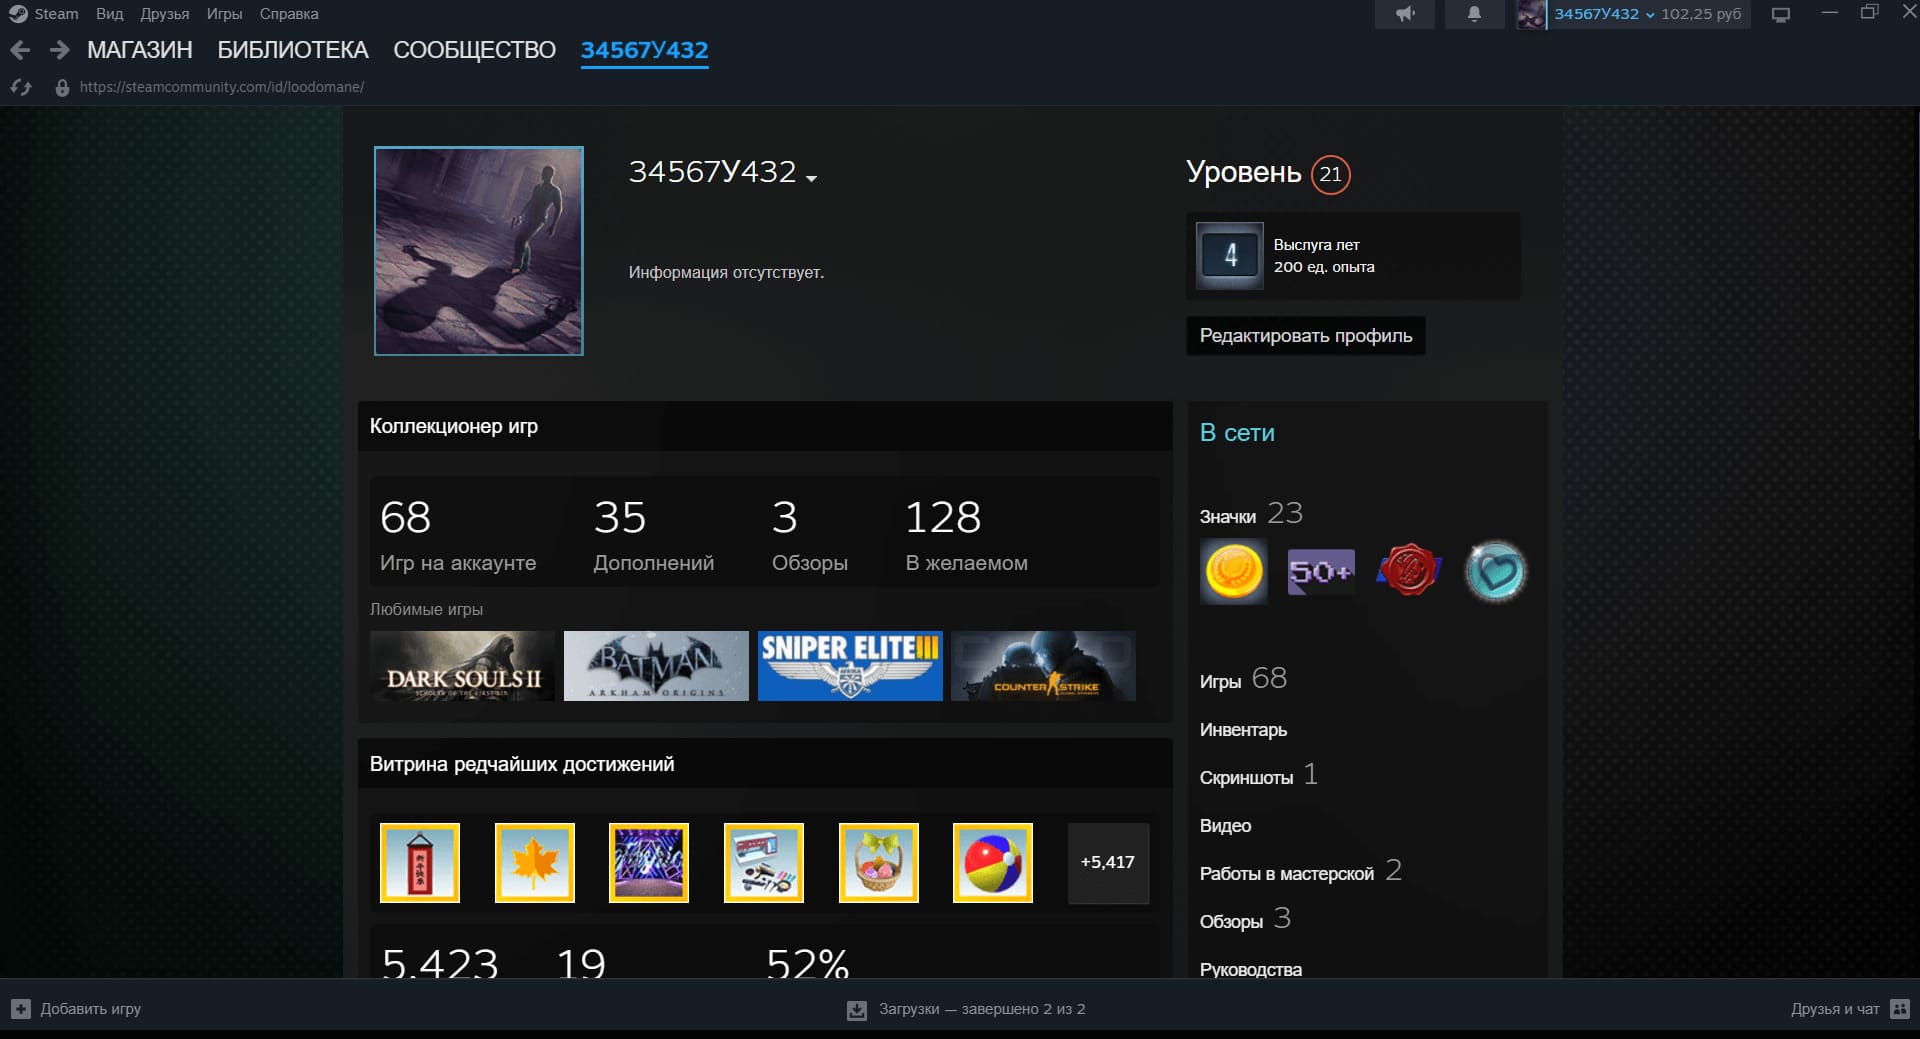The width and height of the screenshot is (1920, 1039).
Task: Click the gold coin badge
Action: click(x=1234, y=572)
